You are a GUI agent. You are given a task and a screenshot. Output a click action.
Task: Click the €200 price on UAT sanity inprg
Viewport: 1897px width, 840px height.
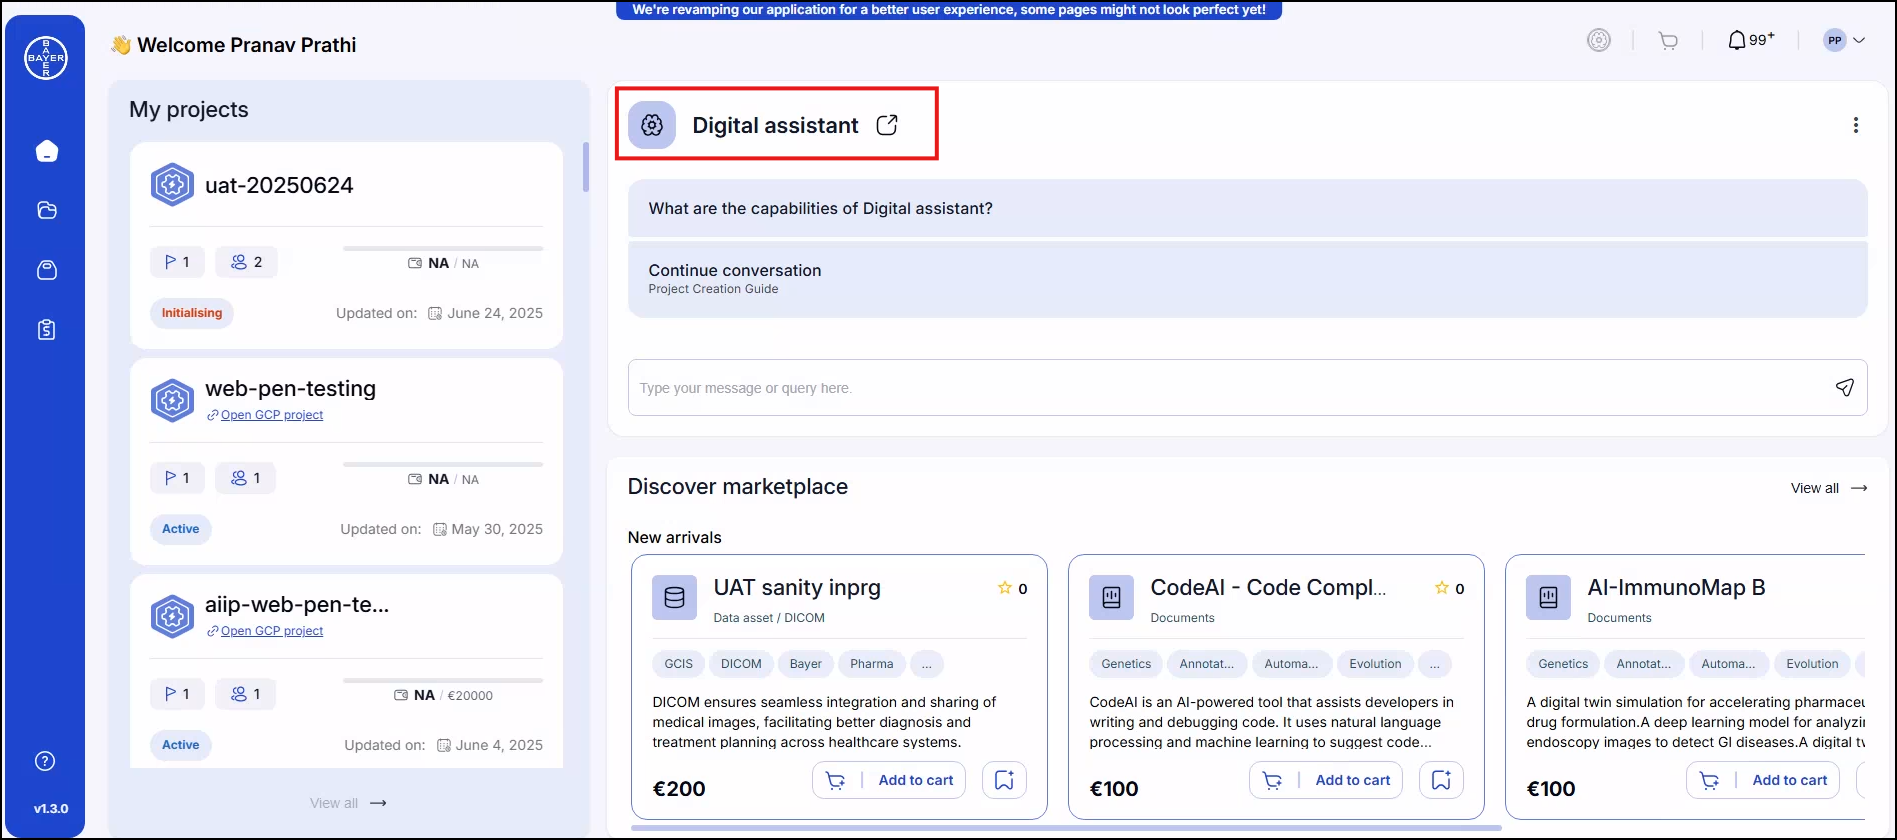679,789
